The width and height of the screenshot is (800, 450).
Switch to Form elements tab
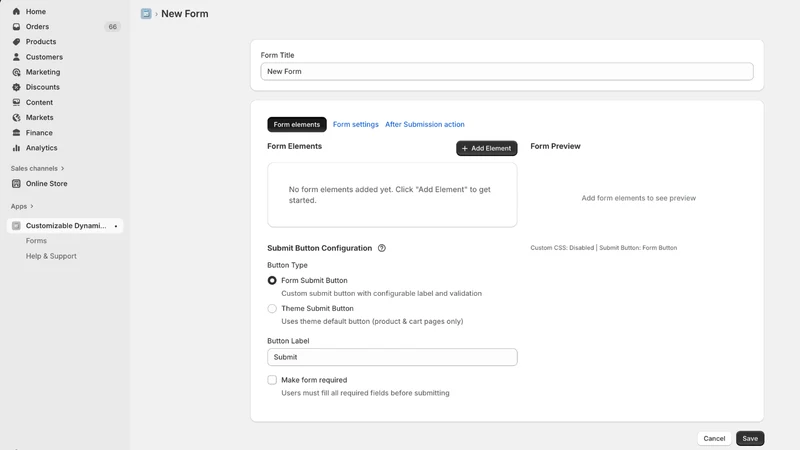(296, 124)
